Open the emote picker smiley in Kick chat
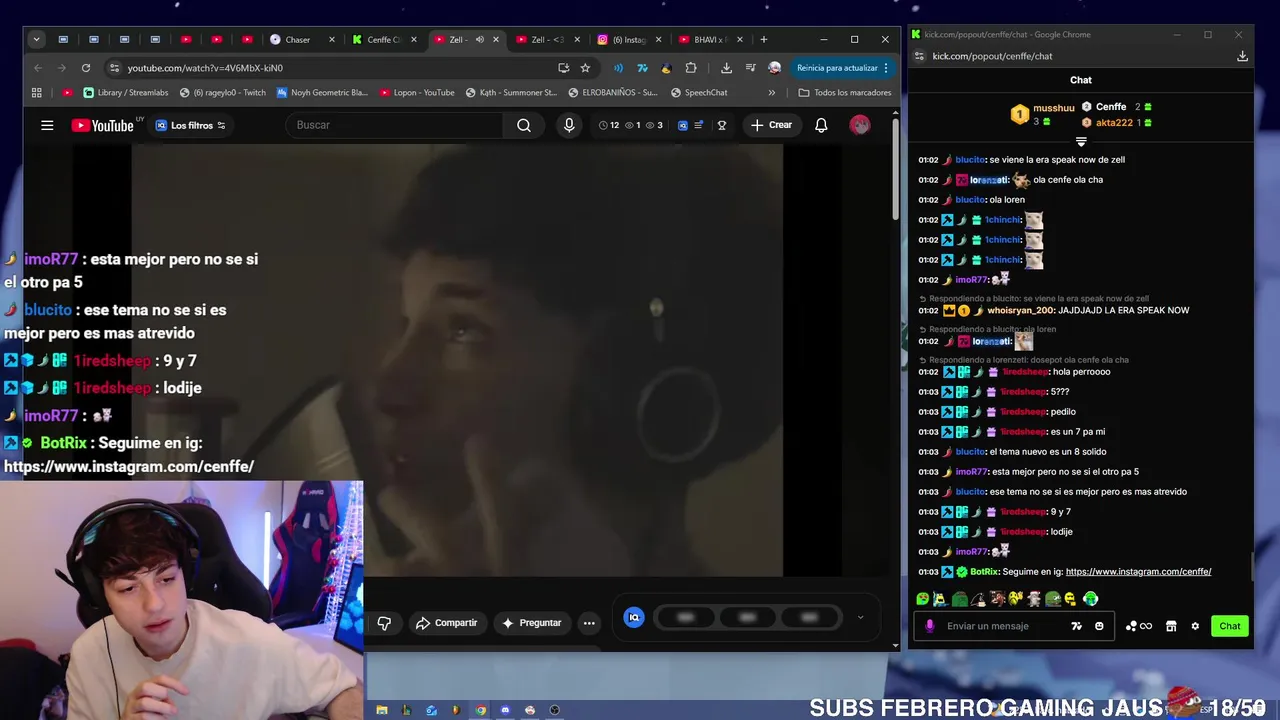The image size is (1280, 720). pyautogui.click(x=1099, y=626)
